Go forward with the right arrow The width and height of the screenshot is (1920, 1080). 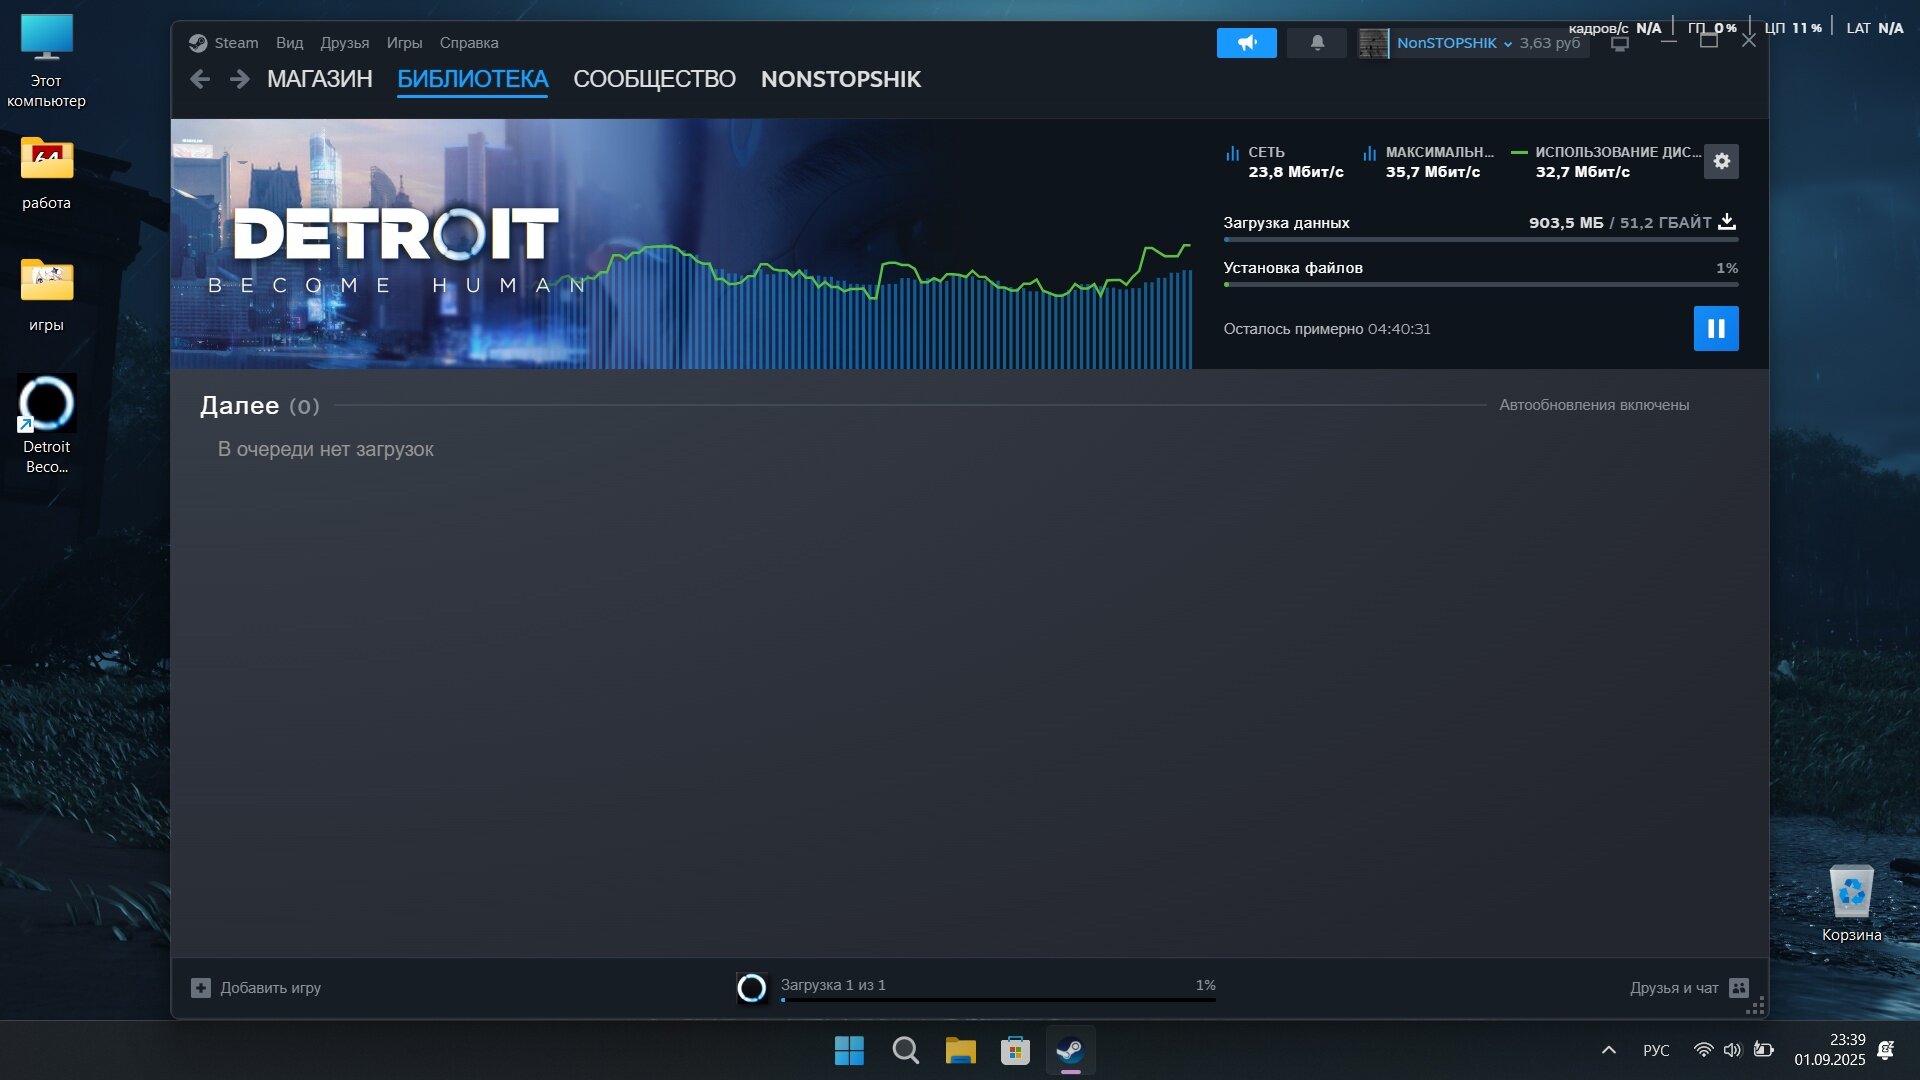(x=239, y=79)
